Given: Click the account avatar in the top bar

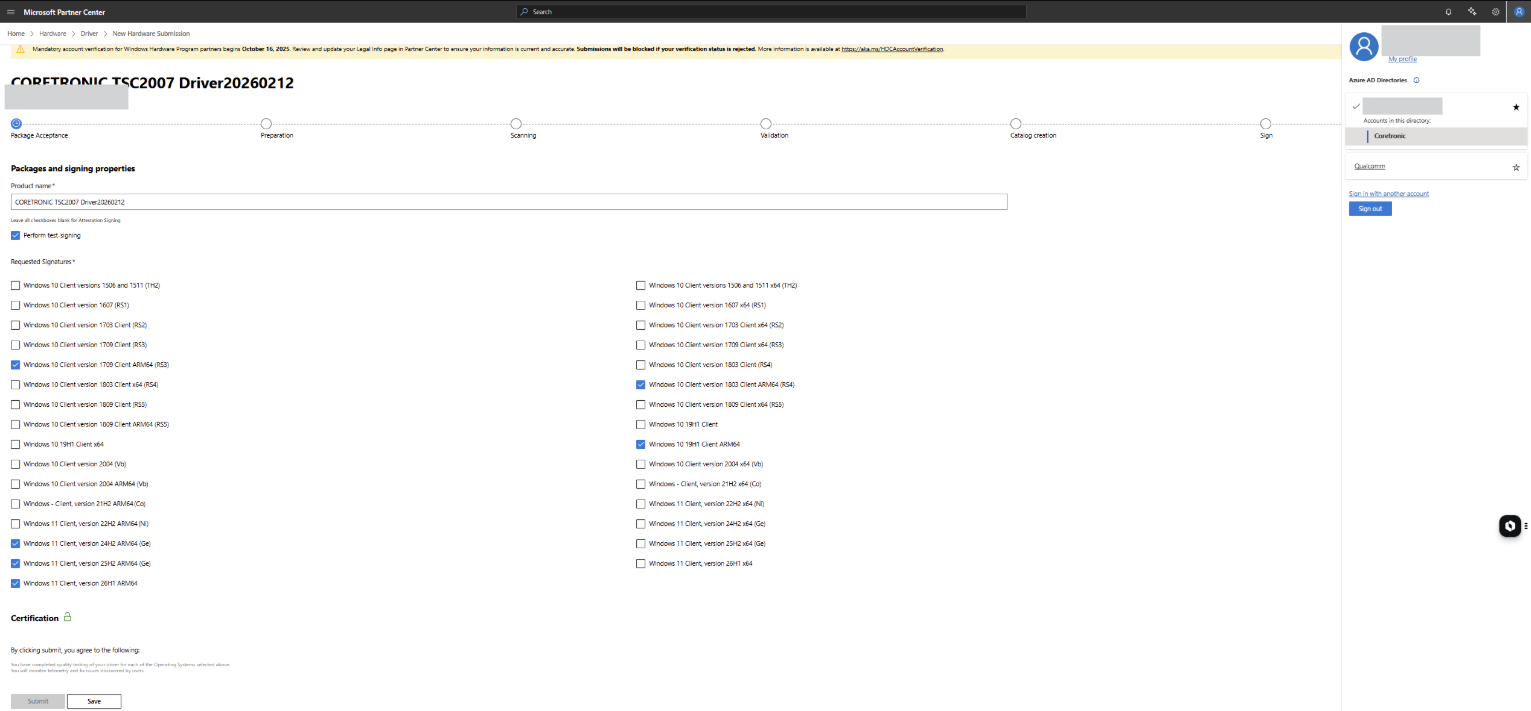Looking at the screenshot, I should point(1518,12).
